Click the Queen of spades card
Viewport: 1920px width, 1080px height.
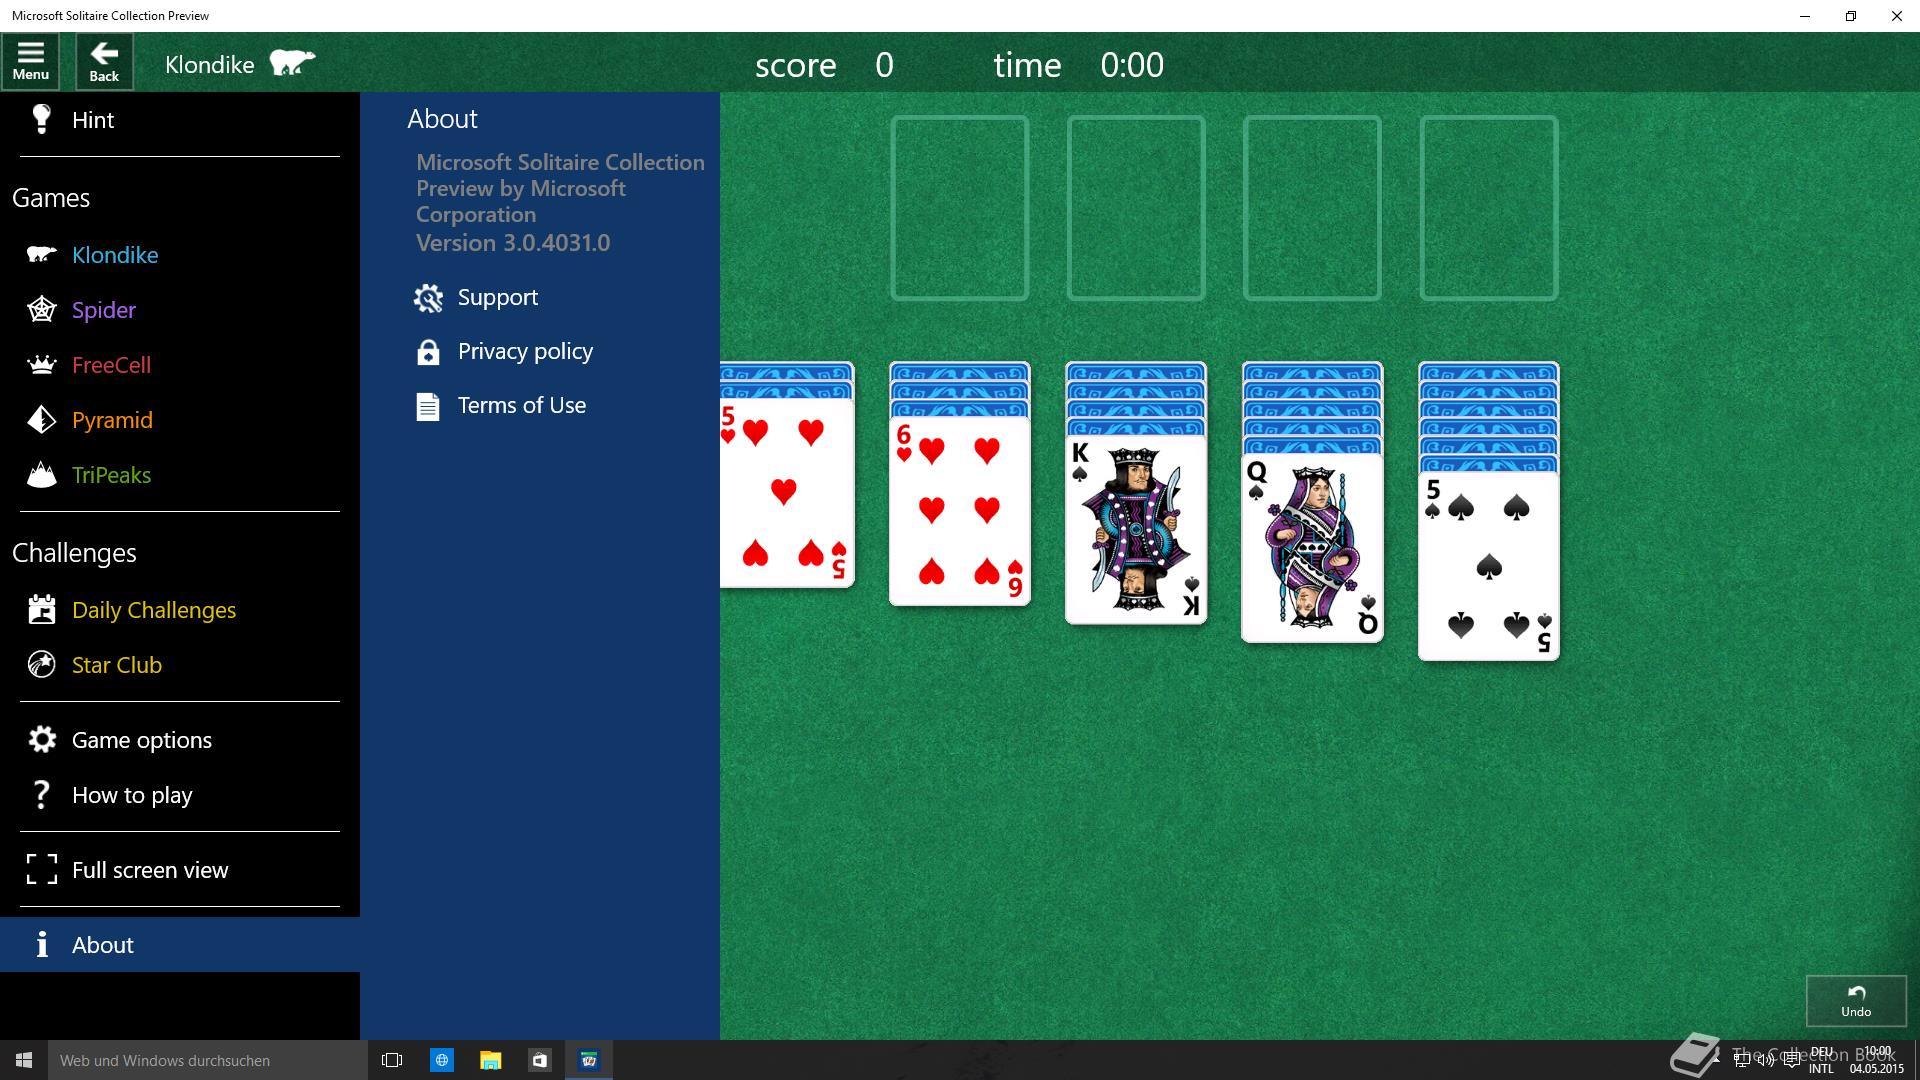(x=1312, y=547)
